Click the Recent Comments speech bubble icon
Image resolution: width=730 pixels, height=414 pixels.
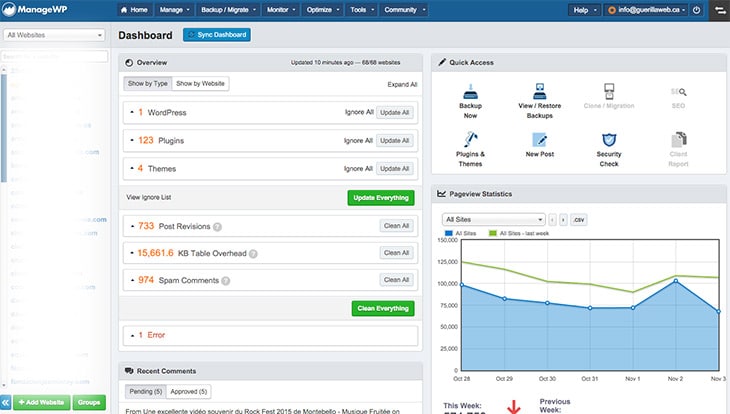click(129, 371)
